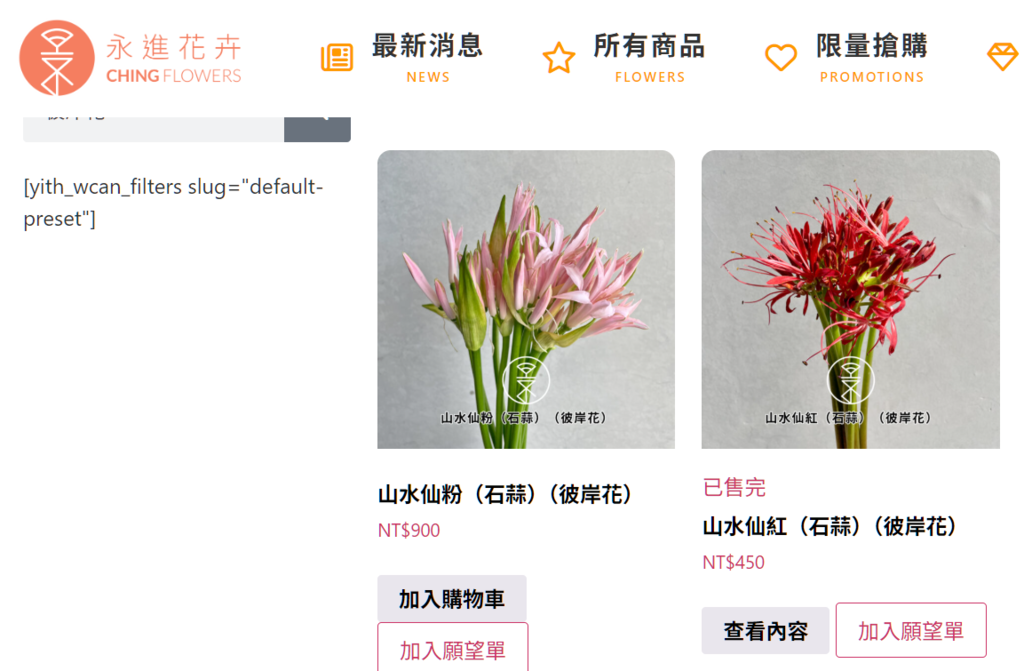Click the star icon beside 所有商品
Image resolution: width=1024 pixels, height=671 pixels.
[559, 57]
